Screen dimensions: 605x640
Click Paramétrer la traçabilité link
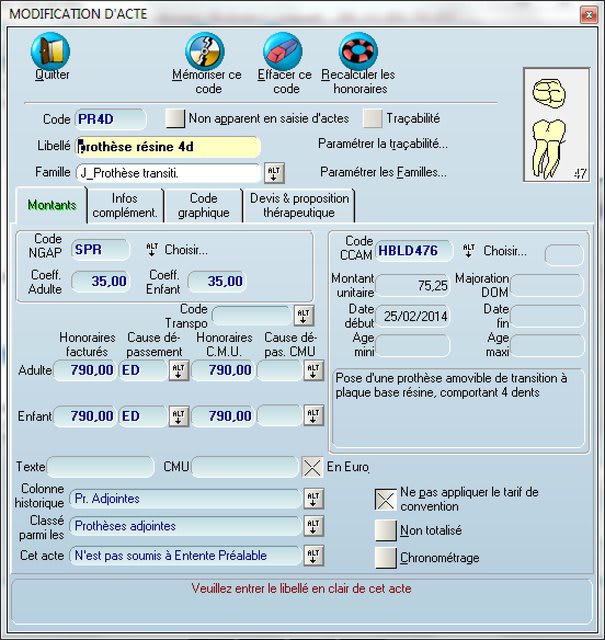click(382, 144)
